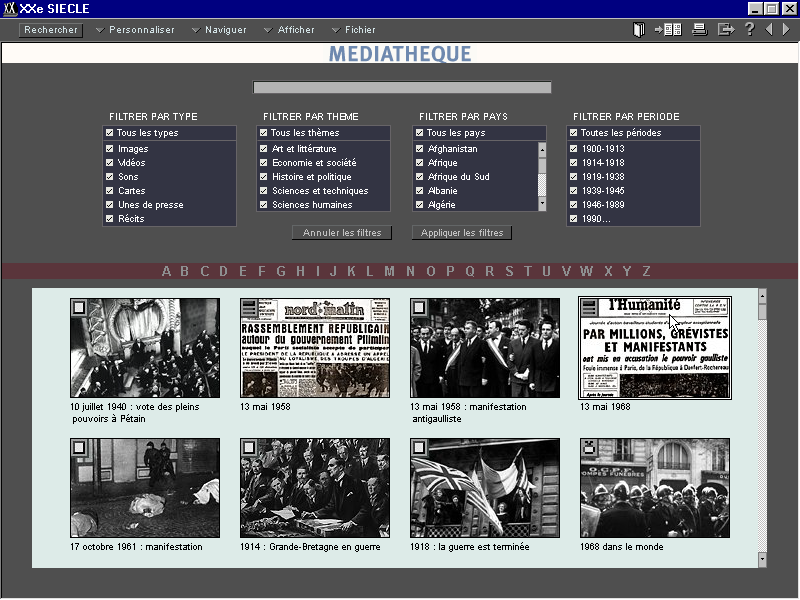Toggle the 'Tous les types' checkbox
Screen dimensions: 800x600
(110, 133)
